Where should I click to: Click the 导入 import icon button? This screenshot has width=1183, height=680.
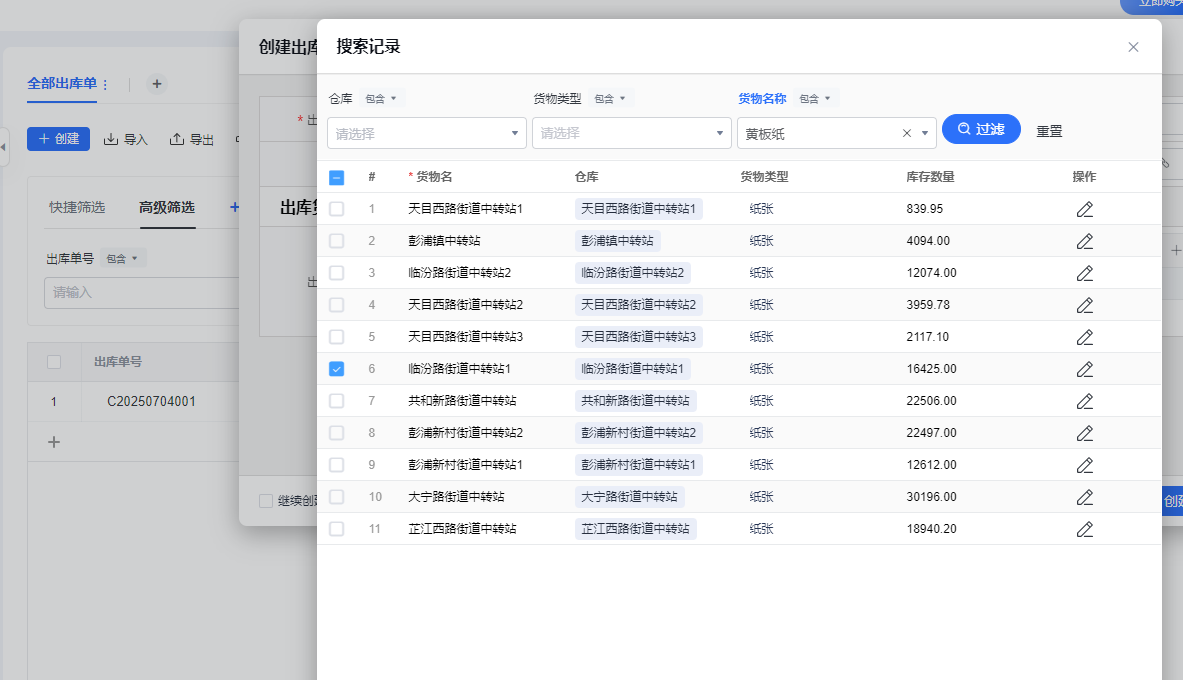coord(125,139)
